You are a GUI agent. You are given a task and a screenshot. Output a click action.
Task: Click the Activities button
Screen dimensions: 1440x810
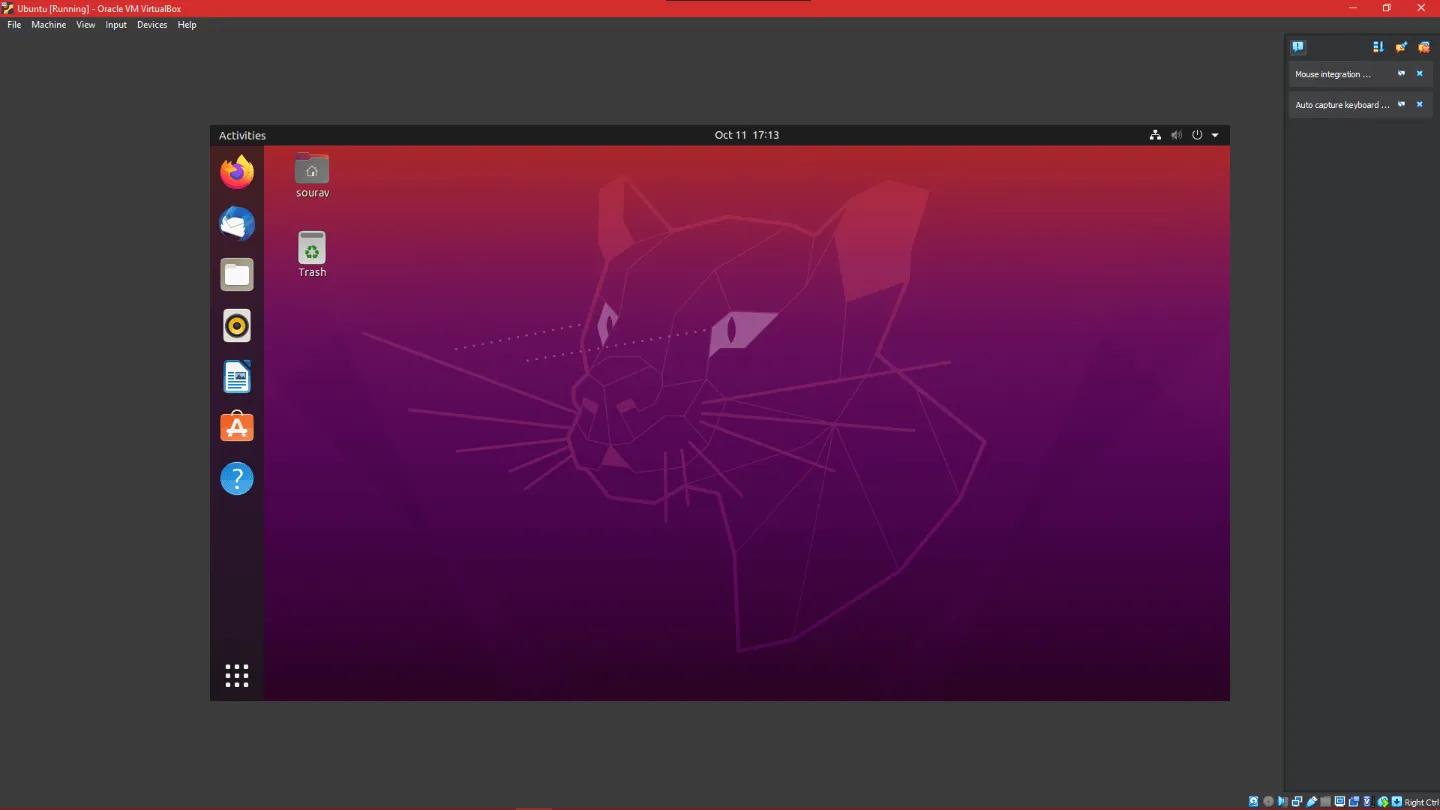tap(241, 134)
